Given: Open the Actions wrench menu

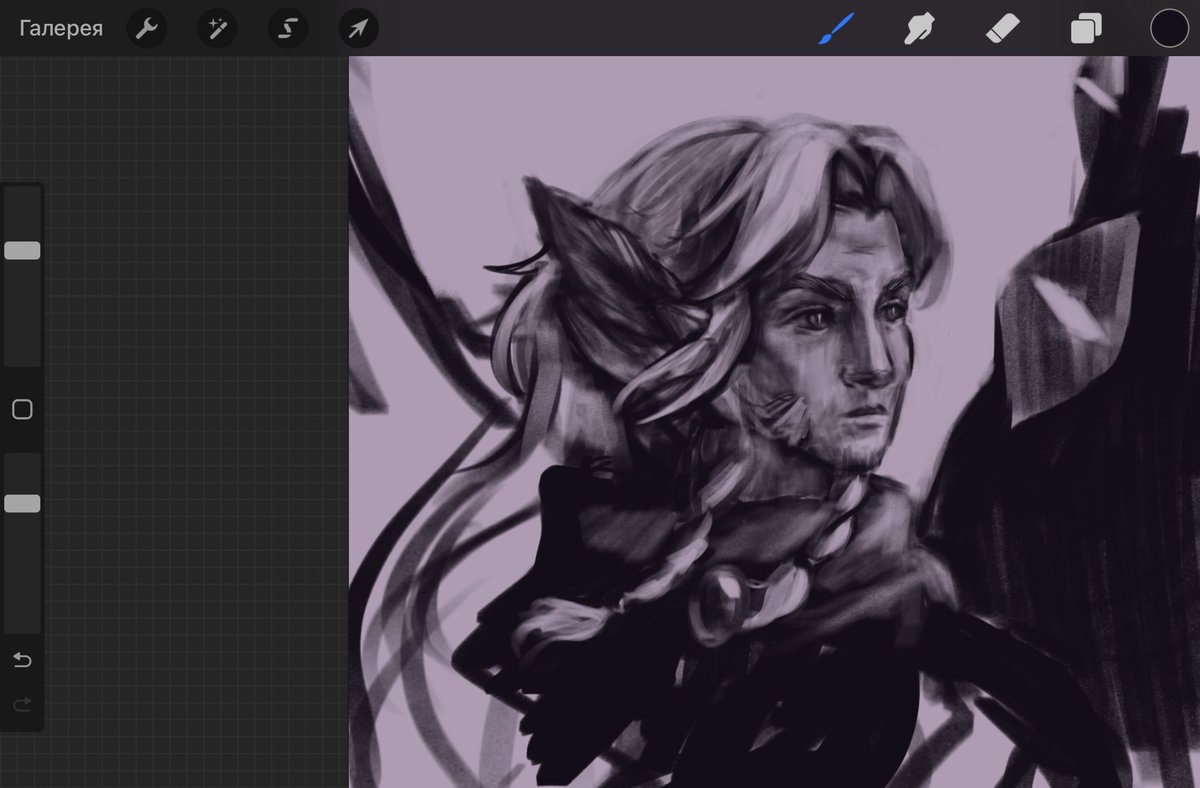Looking at the screenshot, I should pos(146,29).
